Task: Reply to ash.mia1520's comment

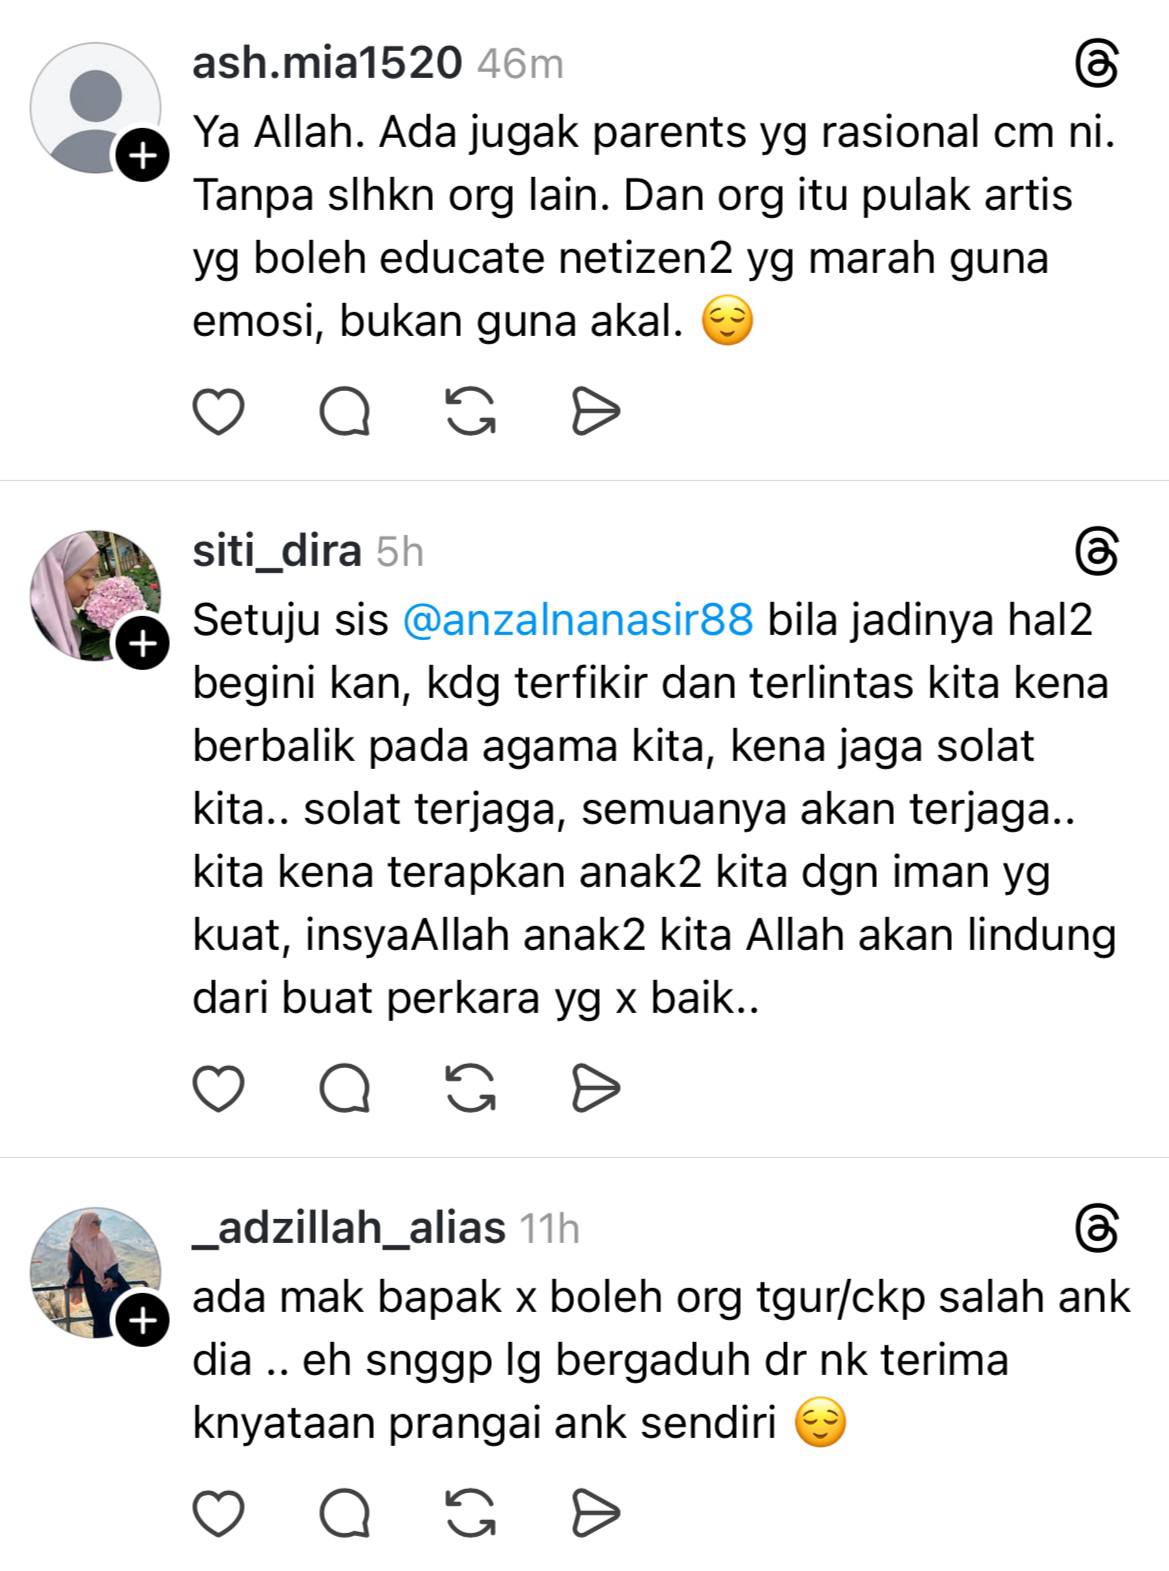Action: 345,411
